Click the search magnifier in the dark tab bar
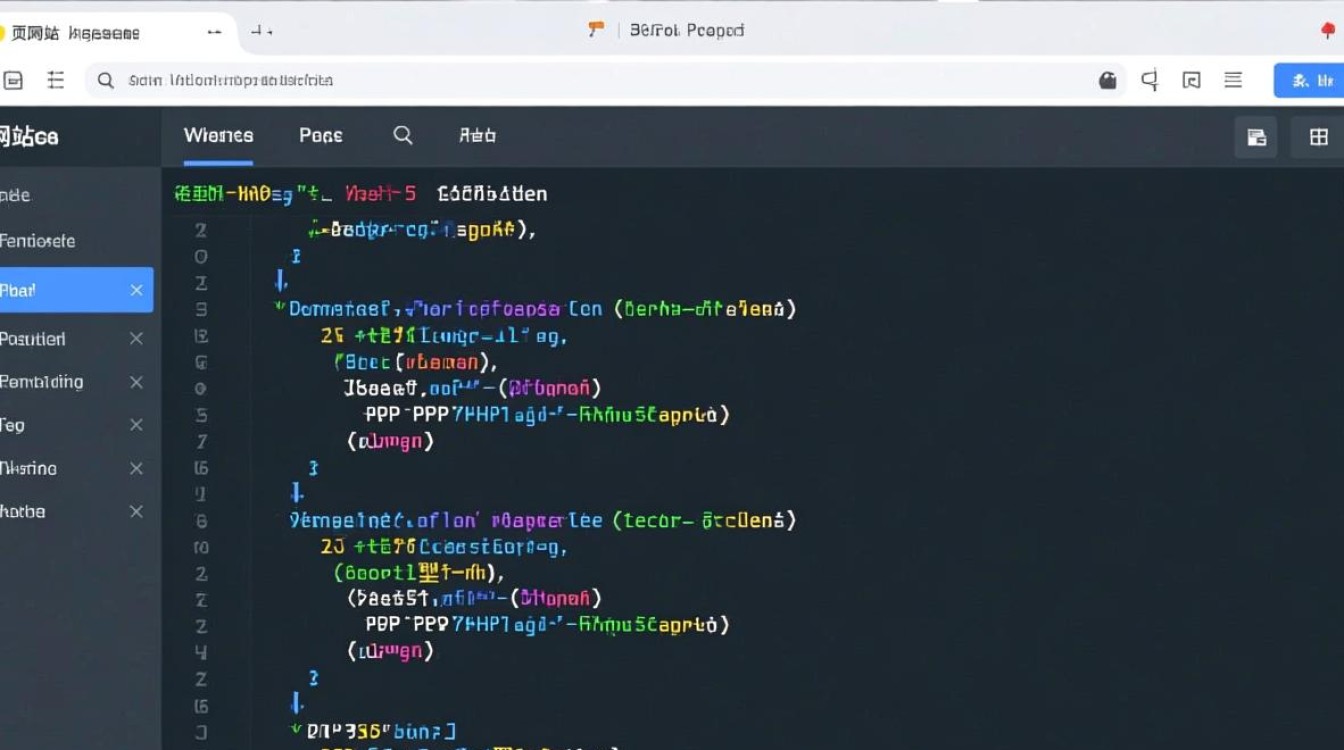This screenshot has height=750, width=1344. point(403,135)
